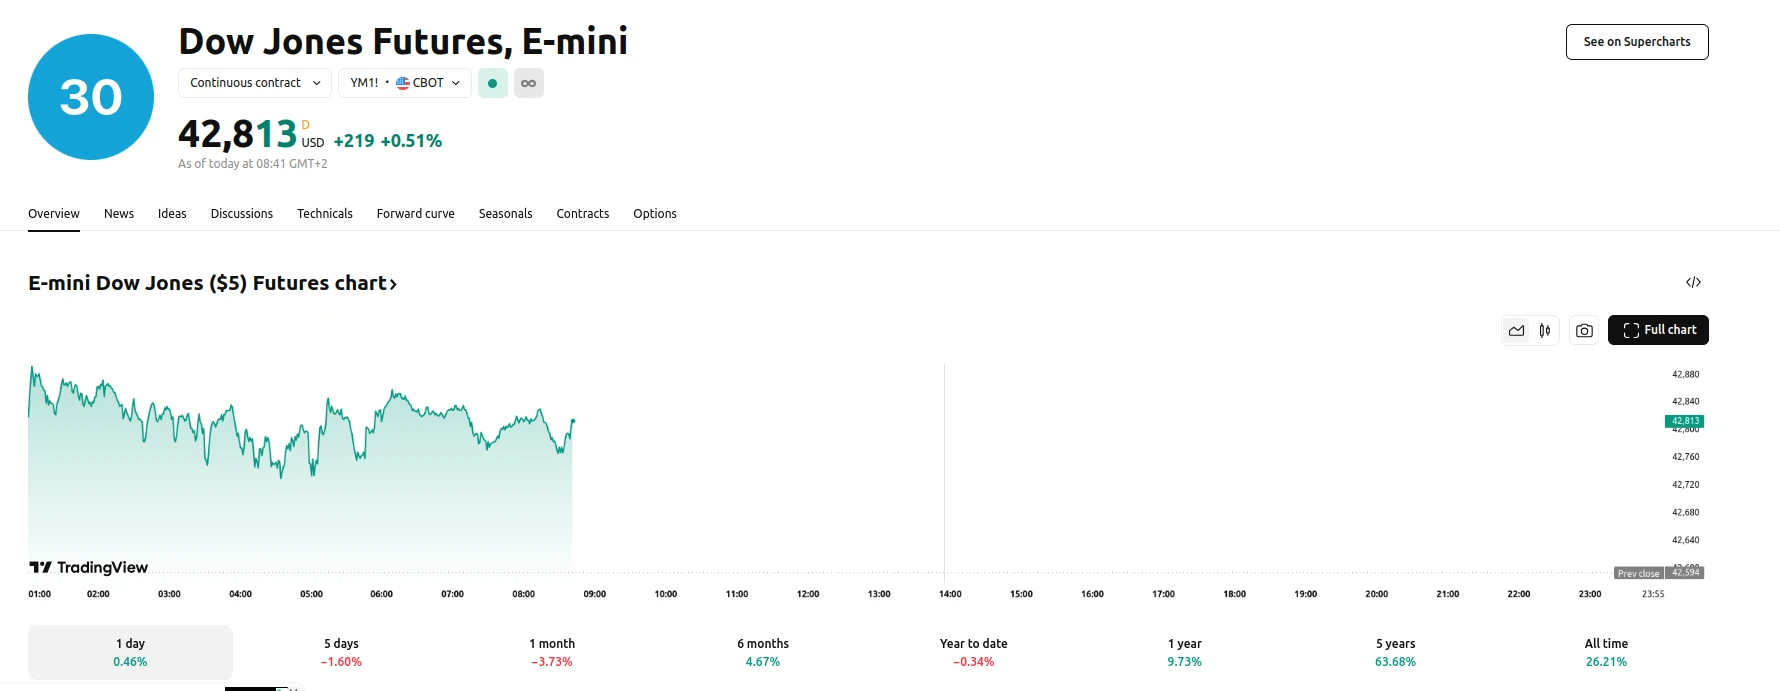Open the Full chart button
The width and height of the screenshot is (1780, 691).
(x=1658, y=330)
